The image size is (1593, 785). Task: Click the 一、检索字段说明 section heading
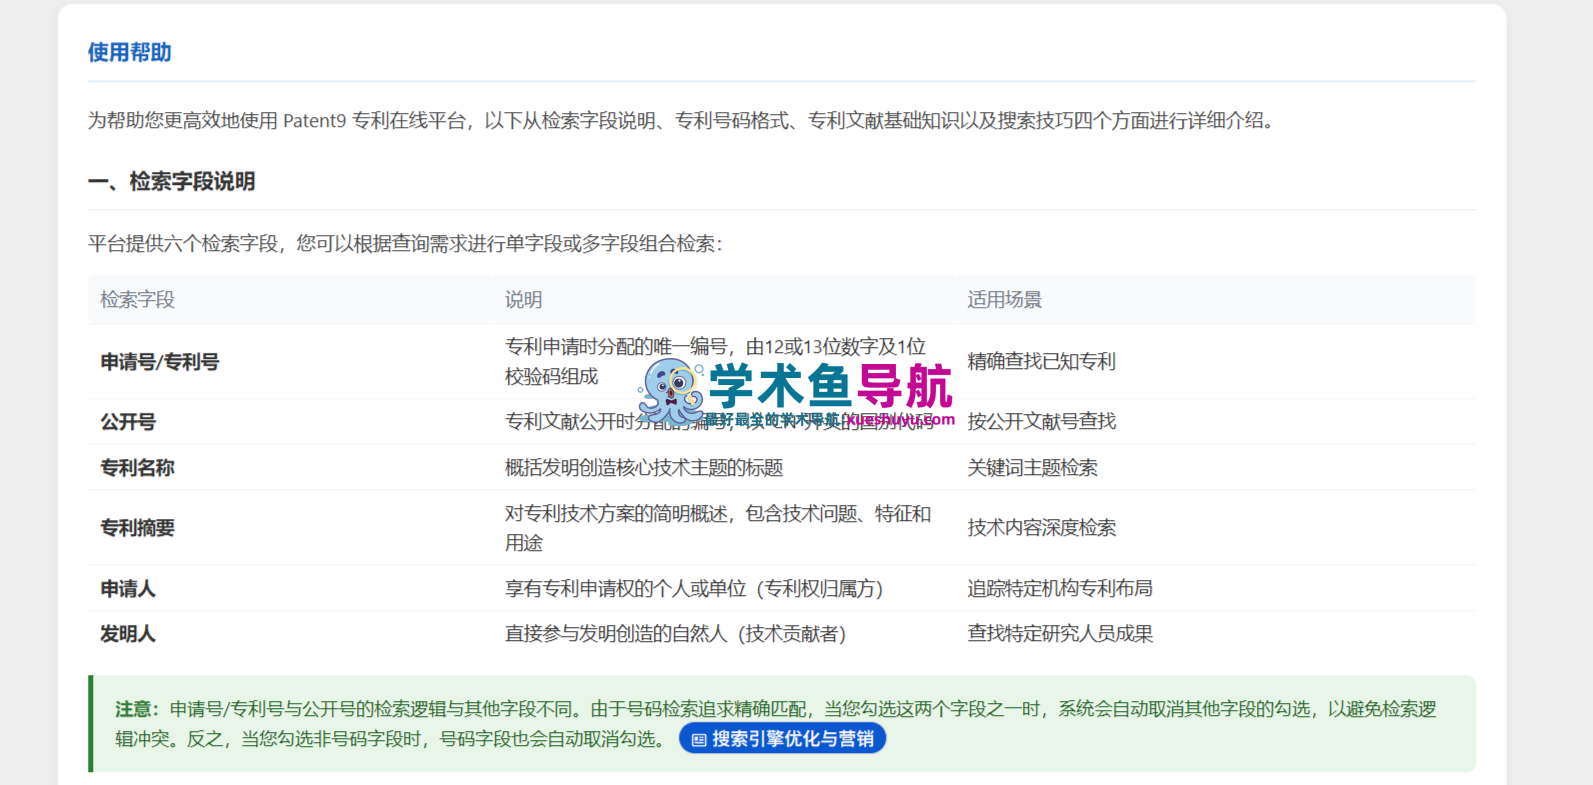(171, 181)
